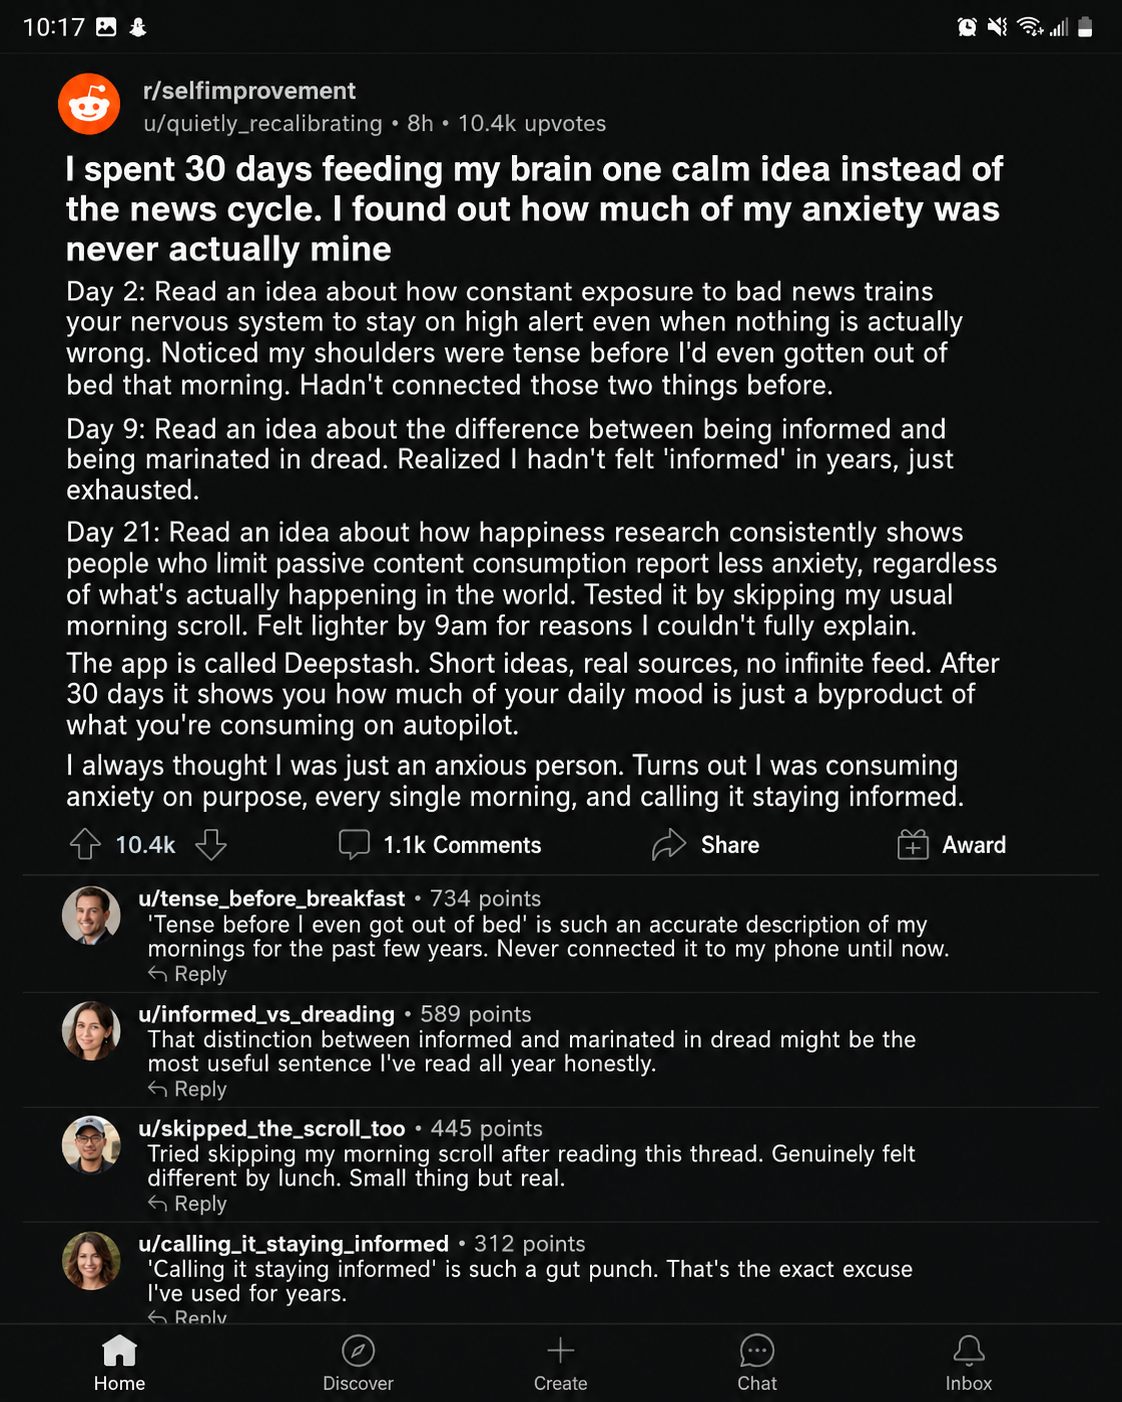Open the 1.1k Comments section
The image size is (1122, 1402).
point(440,845)
